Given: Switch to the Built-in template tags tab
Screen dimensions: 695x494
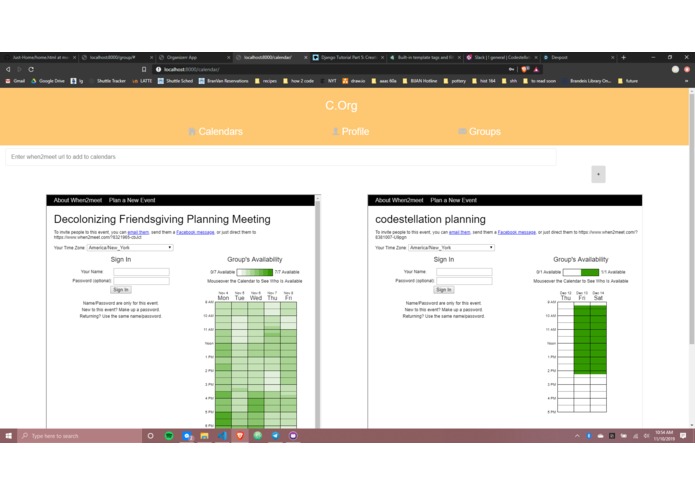Looking at the screenshot, I should click(x=424, y=58).
